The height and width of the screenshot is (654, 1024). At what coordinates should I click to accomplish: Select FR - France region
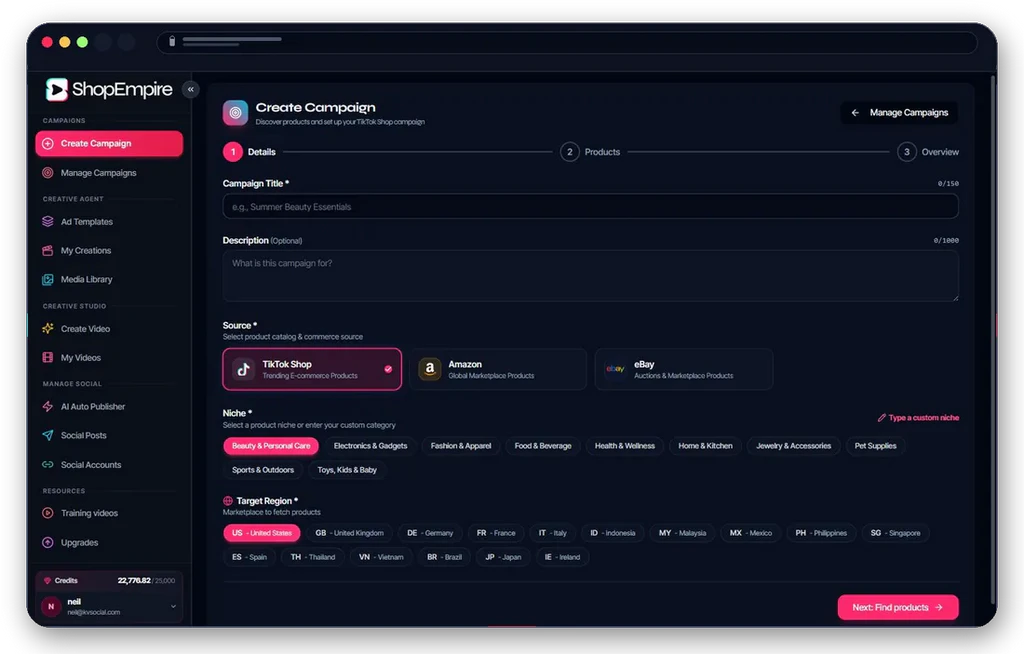point(496,533)
